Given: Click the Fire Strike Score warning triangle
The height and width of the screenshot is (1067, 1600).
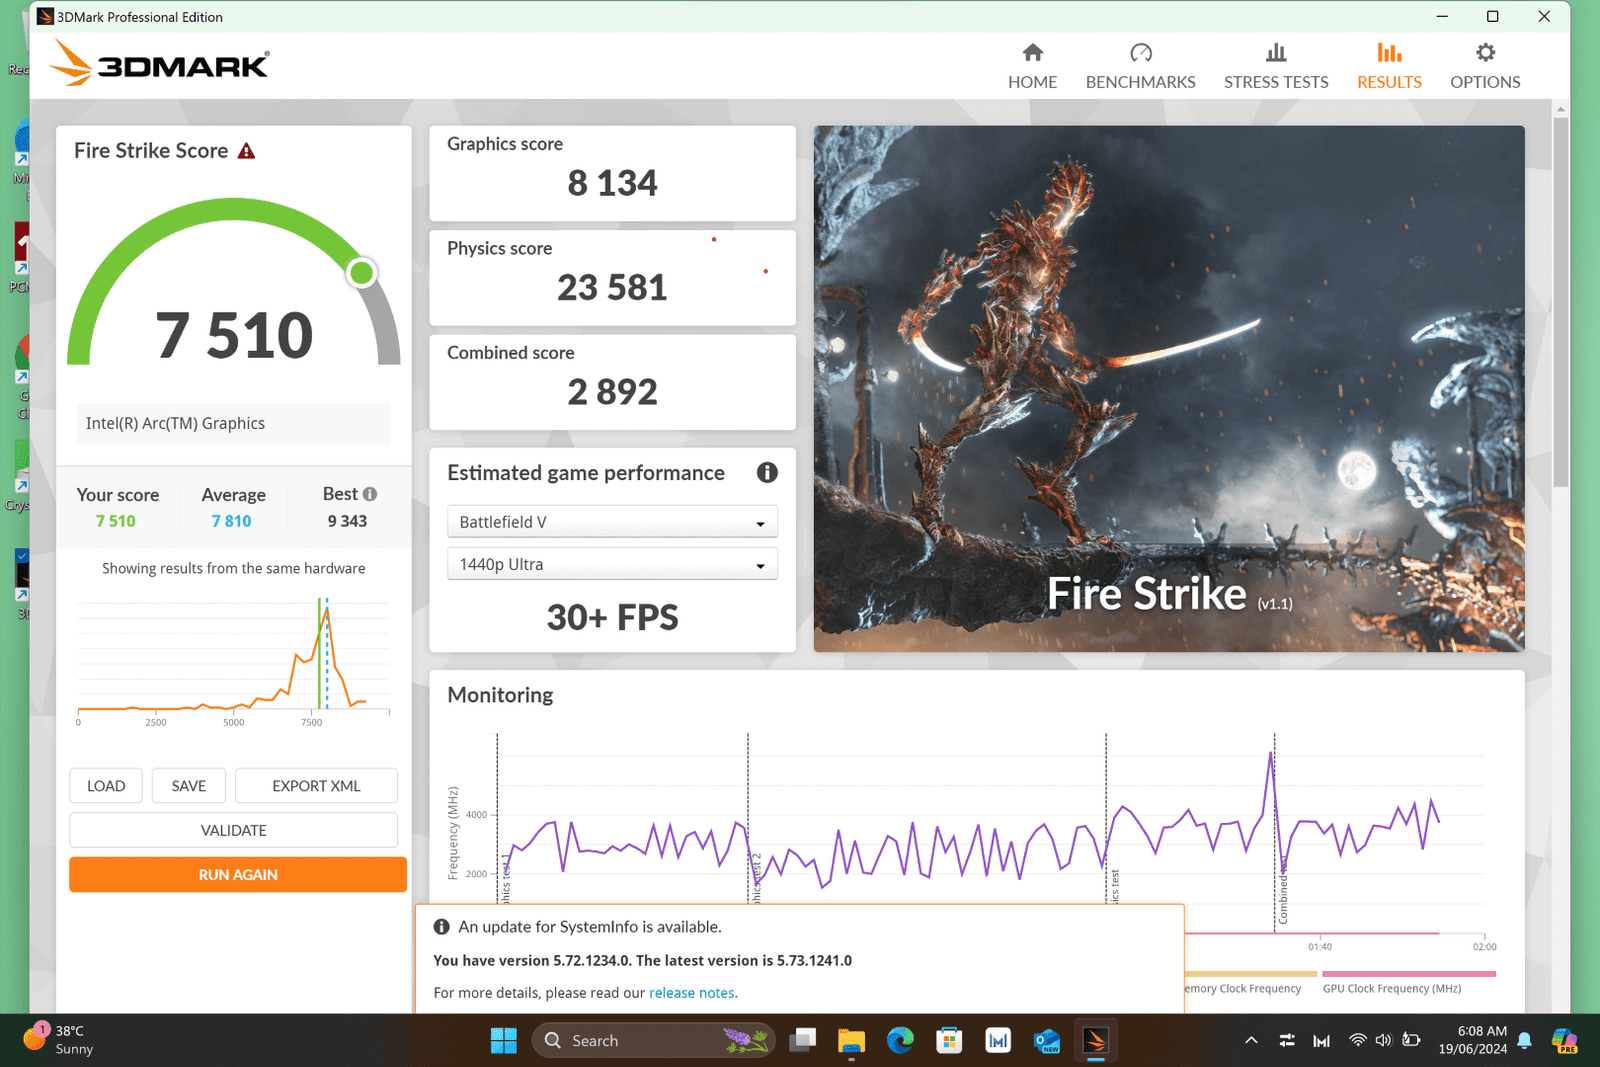Looking at the screenshot, I should click(x=247, y=151).
